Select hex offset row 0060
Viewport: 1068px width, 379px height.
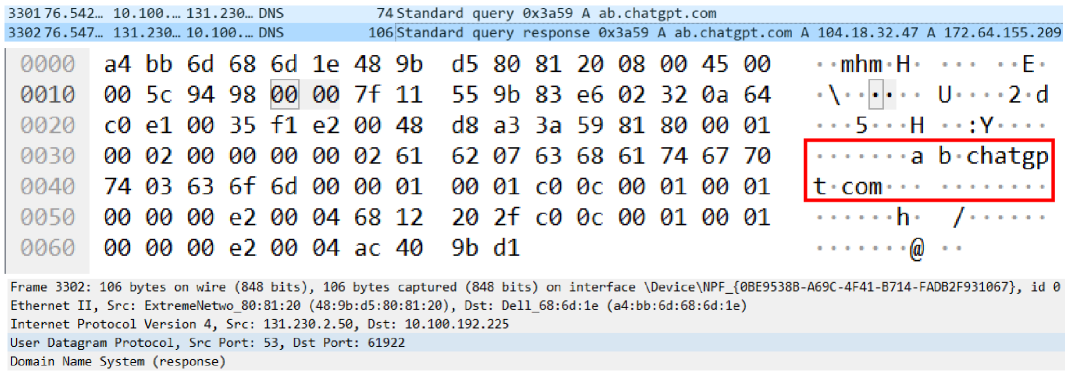pyautogui.click(x=48, y=248)
